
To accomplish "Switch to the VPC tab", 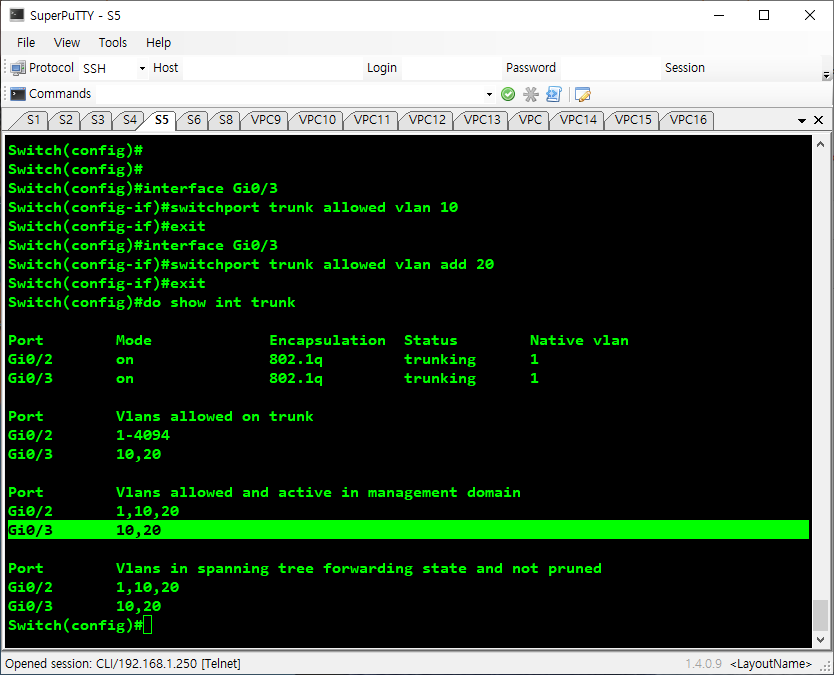I will click(530, 120).
